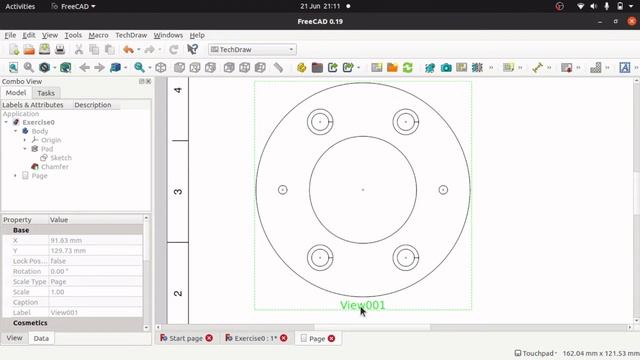Collapse the Exercise0 tree node
The image size is (640, 360).
(x=6, y=122)
